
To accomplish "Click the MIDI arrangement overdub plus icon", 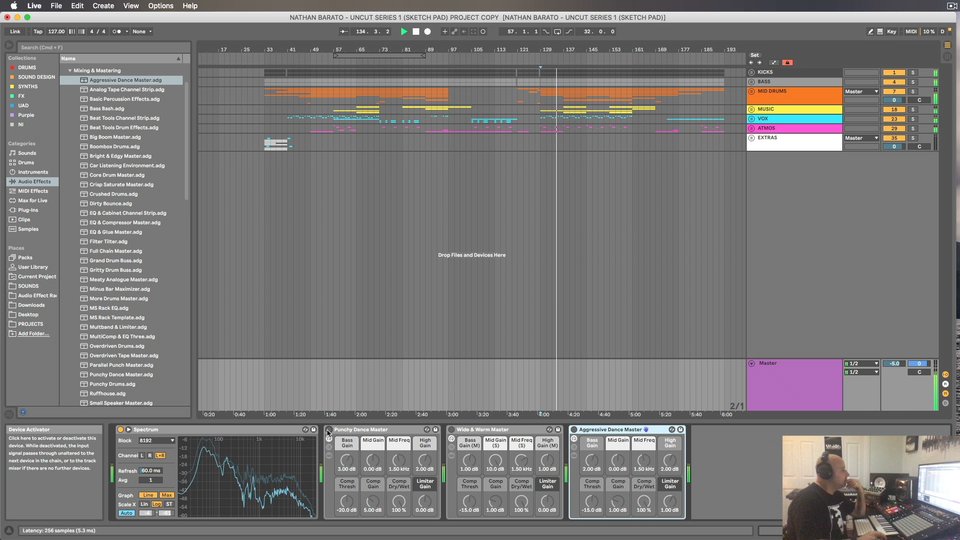I will tap(445, 31).
